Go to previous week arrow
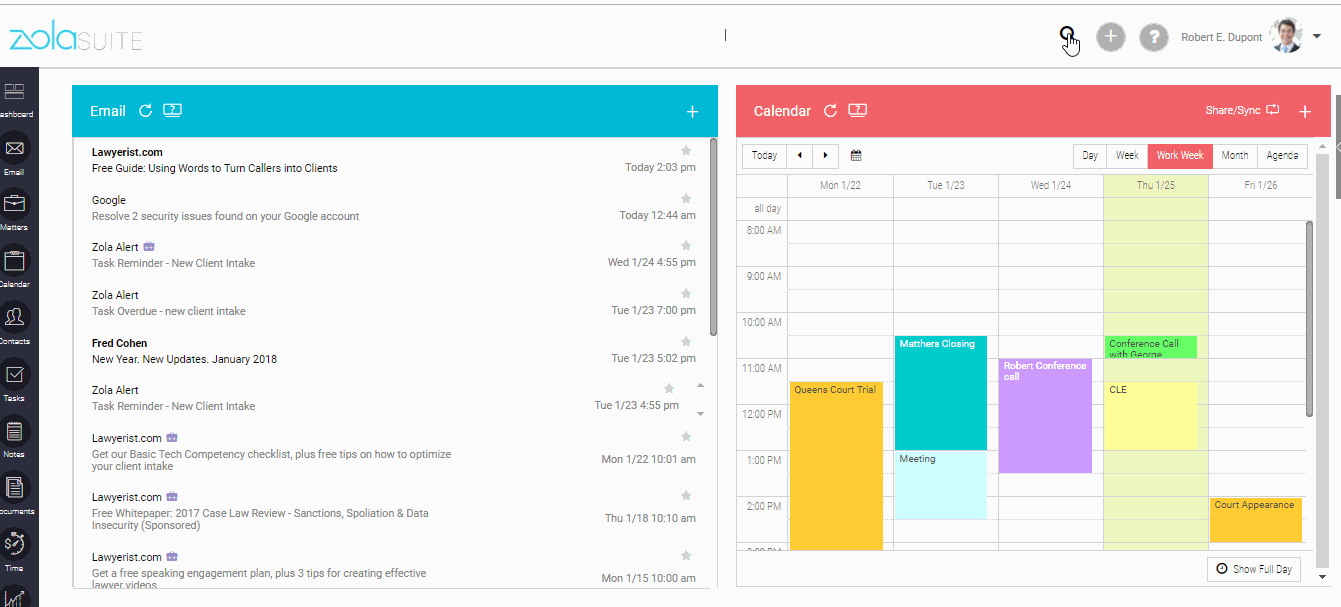This screenshot has height=607, width=1341. pyautogui.click(x=799, y=156)
